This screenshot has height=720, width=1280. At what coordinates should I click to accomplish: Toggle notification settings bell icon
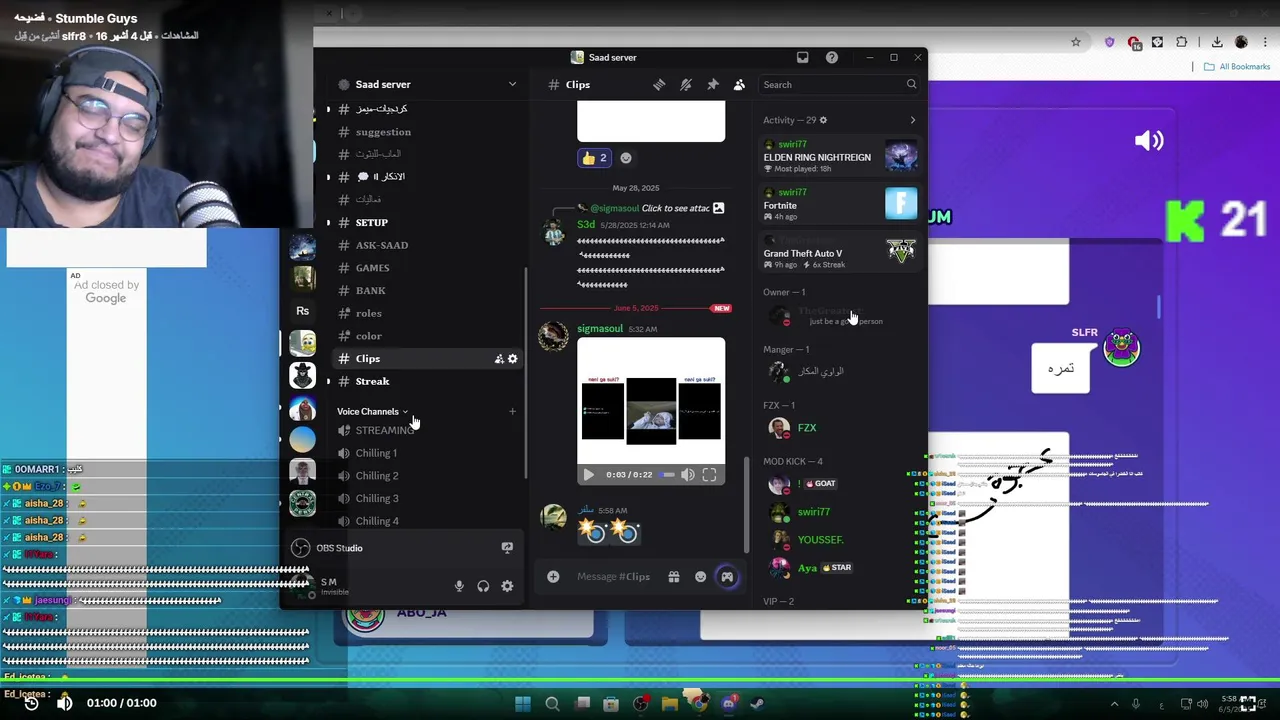pyautogui.click(x=686, y=85)
